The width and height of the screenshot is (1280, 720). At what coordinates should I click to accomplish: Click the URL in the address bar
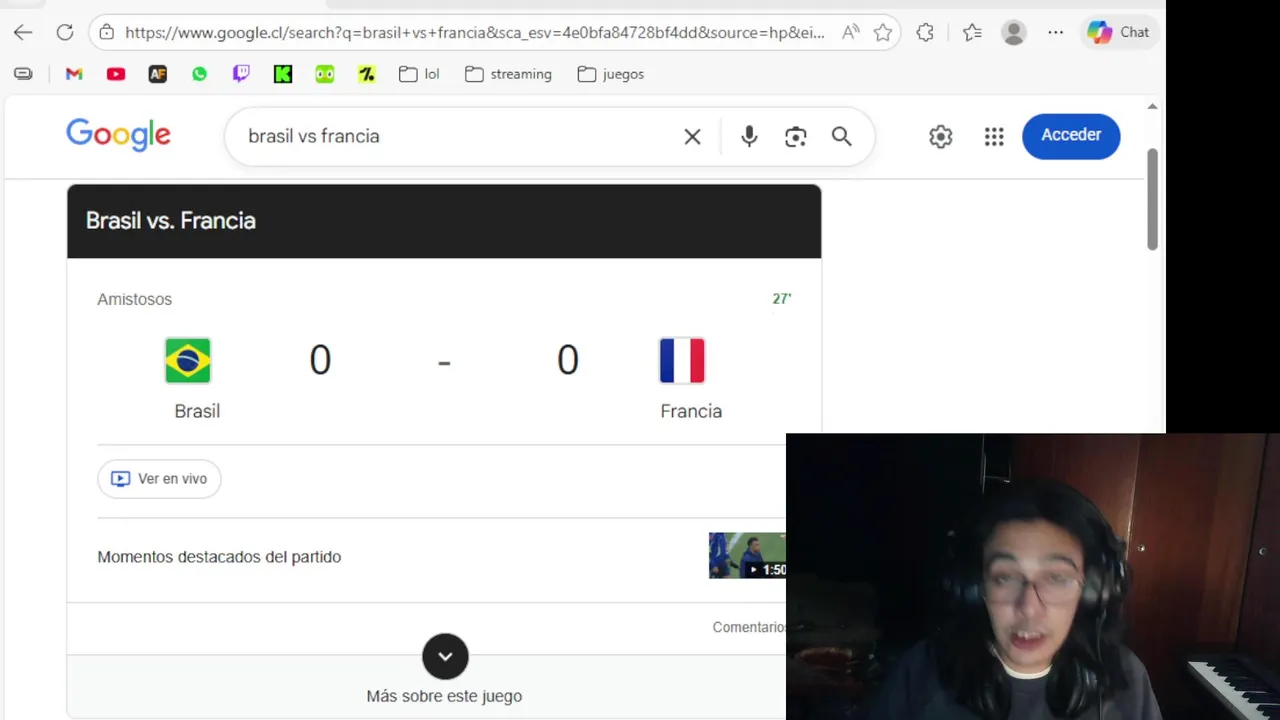pos(475,32)
